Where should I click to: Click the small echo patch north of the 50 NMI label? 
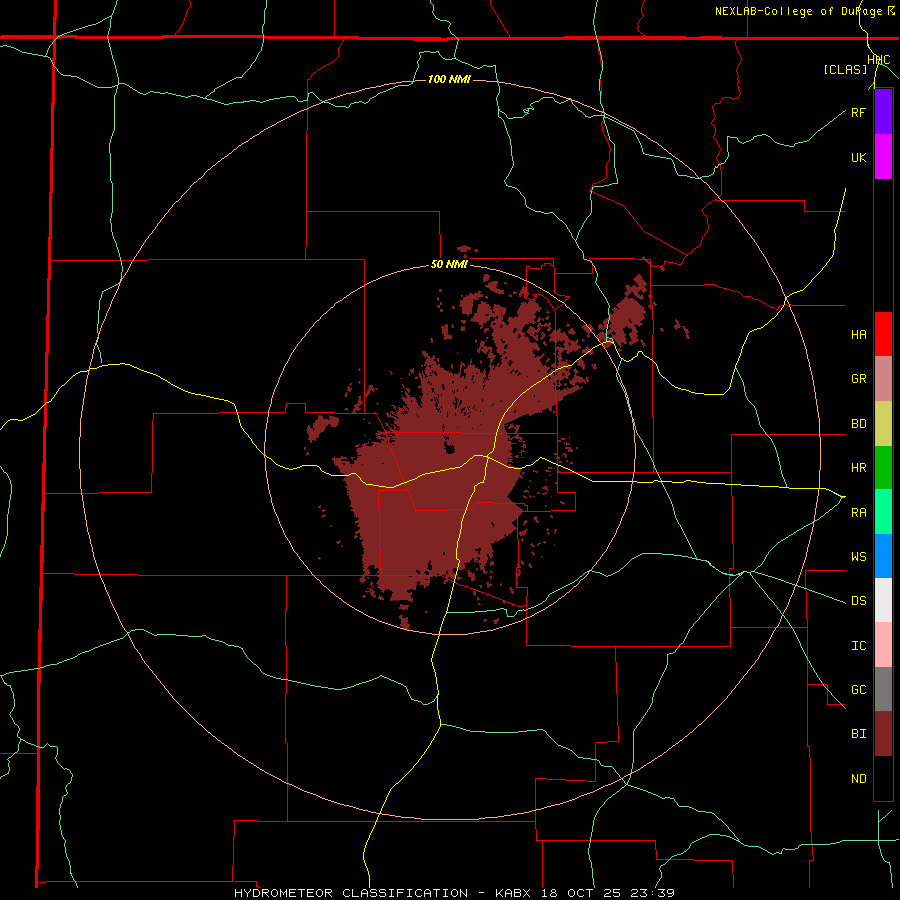(x=464, y=249)
